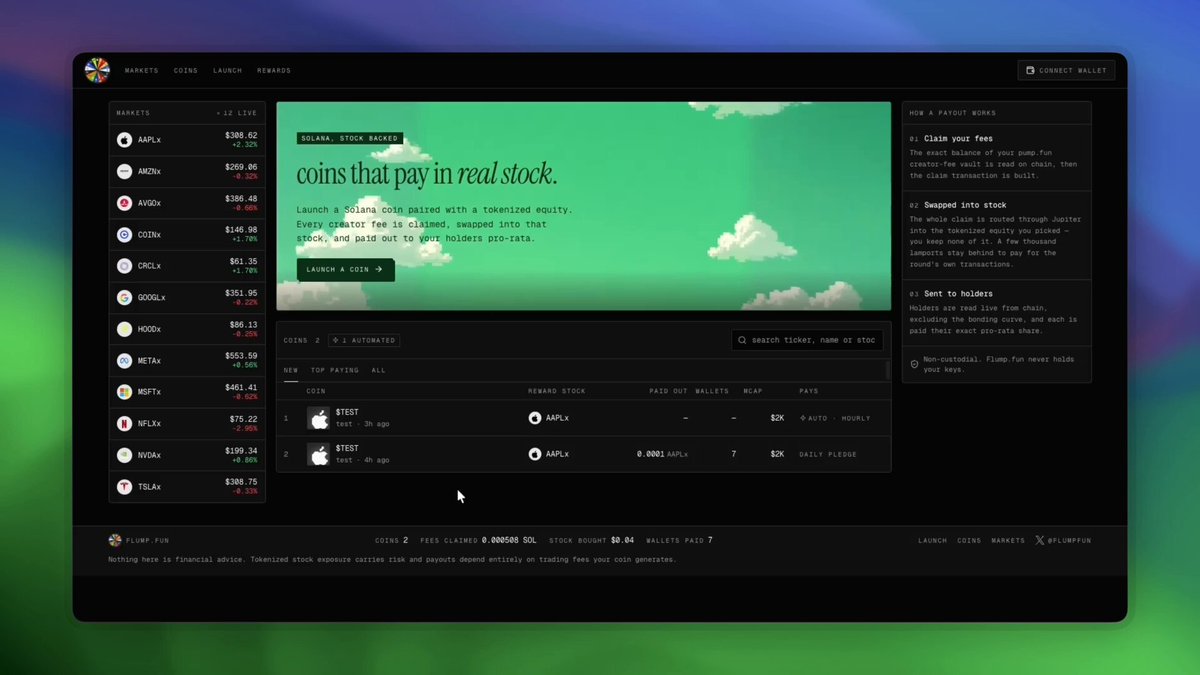
Task: Select the AMZNx market icon
Action: click(x=124, y=172)
